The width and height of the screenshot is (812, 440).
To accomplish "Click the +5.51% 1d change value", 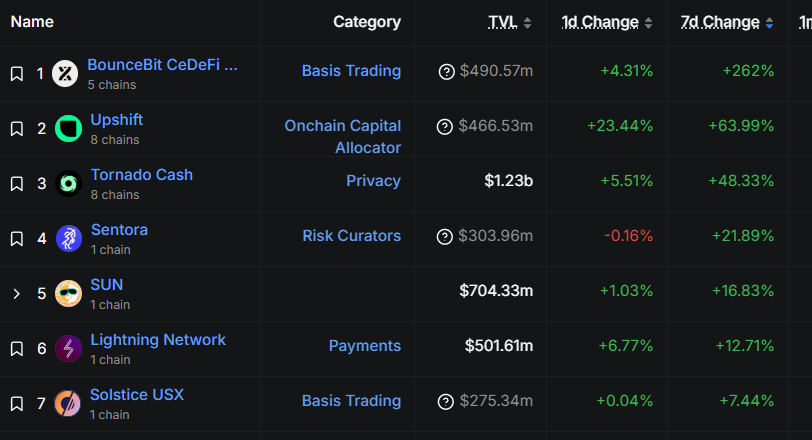I will pyautogui.click(x=627, y=181).
